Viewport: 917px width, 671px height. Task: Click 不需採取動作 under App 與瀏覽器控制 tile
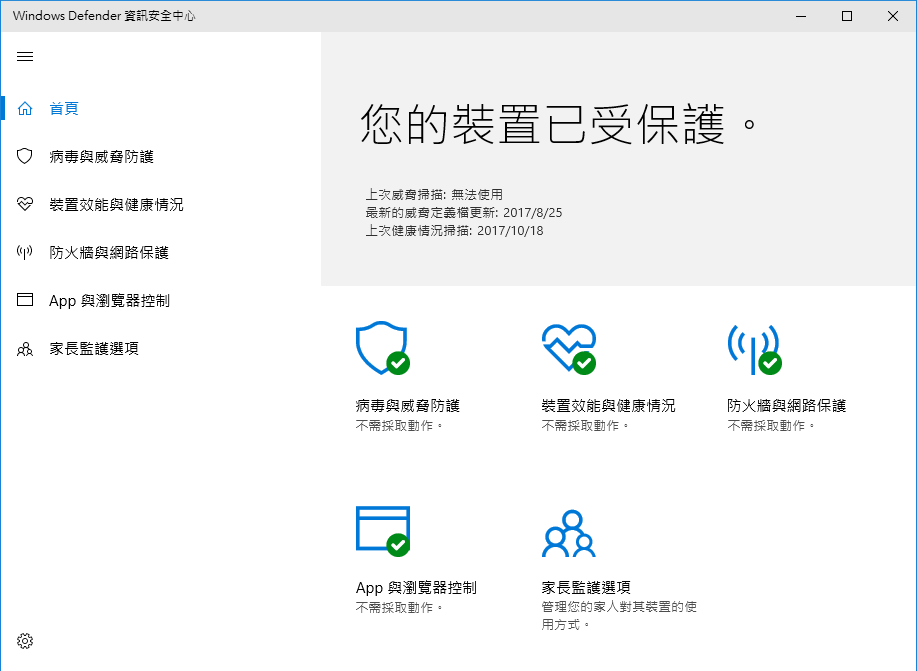pyautogui.click(x=399, y=607)
